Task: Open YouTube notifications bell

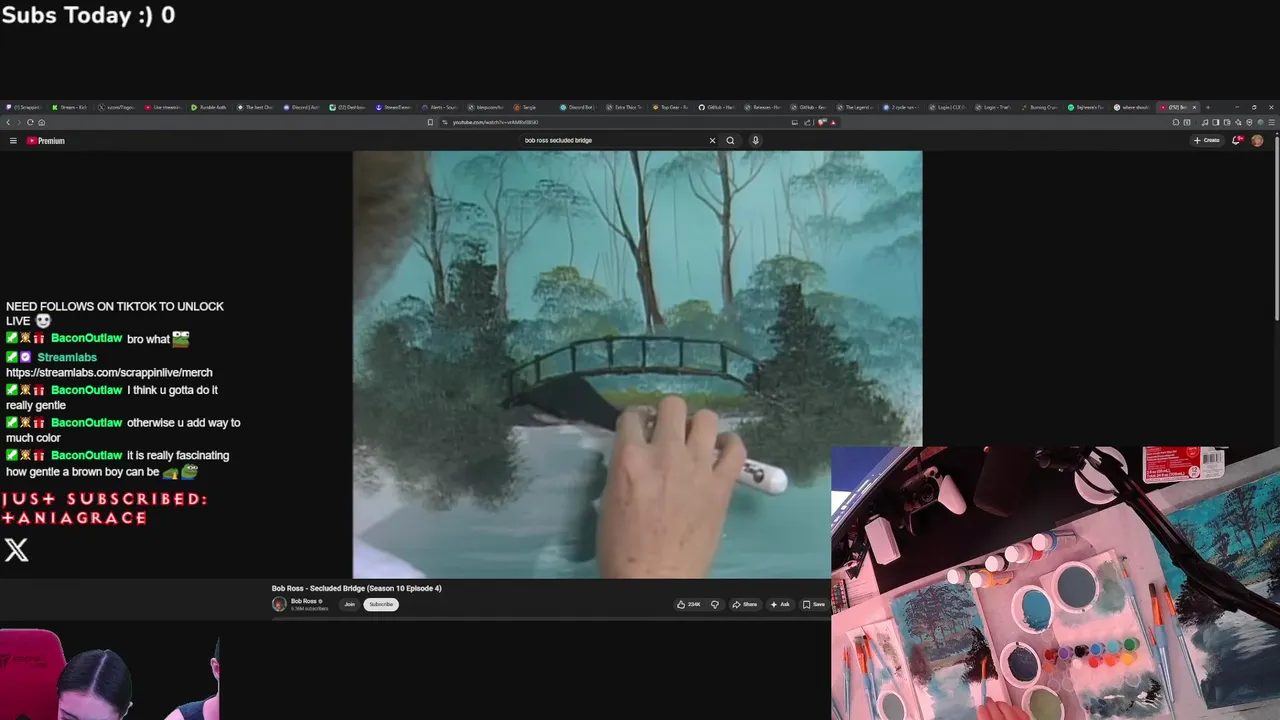Action: point(1237,141)
